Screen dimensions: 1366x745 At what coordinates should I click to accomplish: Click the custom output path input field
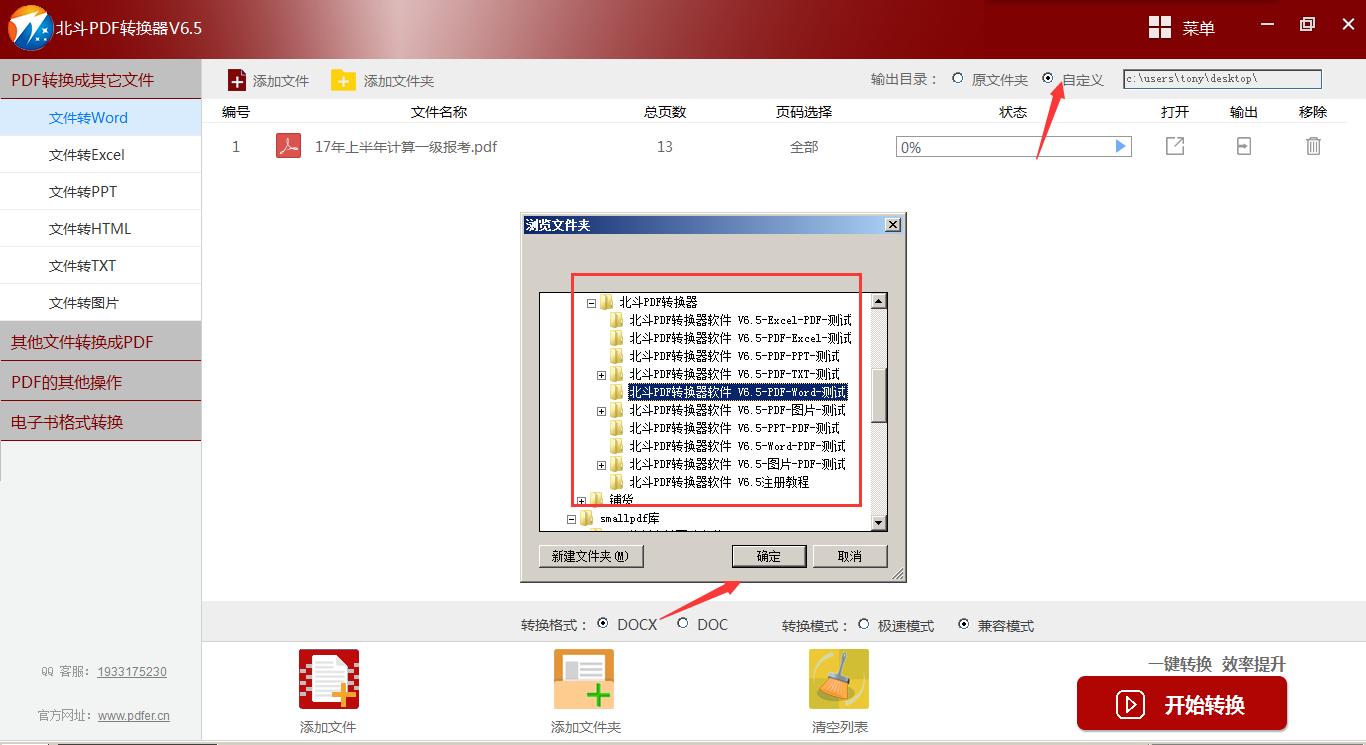[1222, 78]
